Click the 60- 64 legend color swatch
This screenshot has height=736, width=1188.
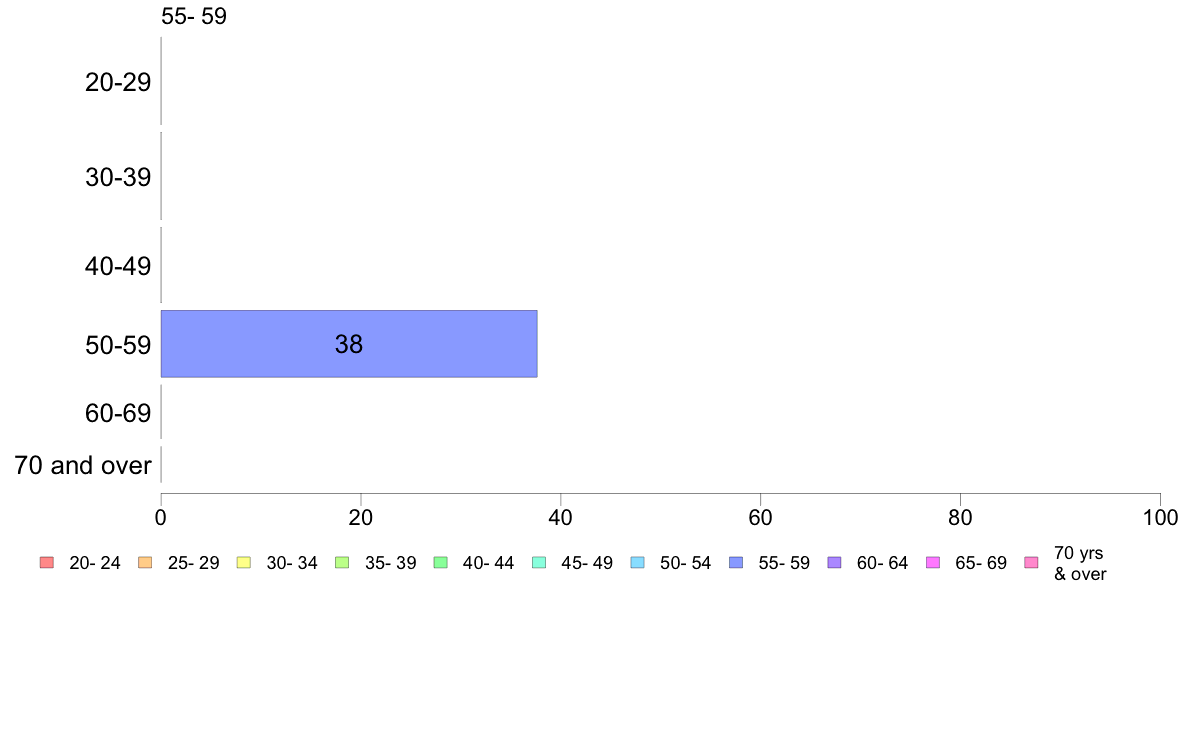coord(835,562)
